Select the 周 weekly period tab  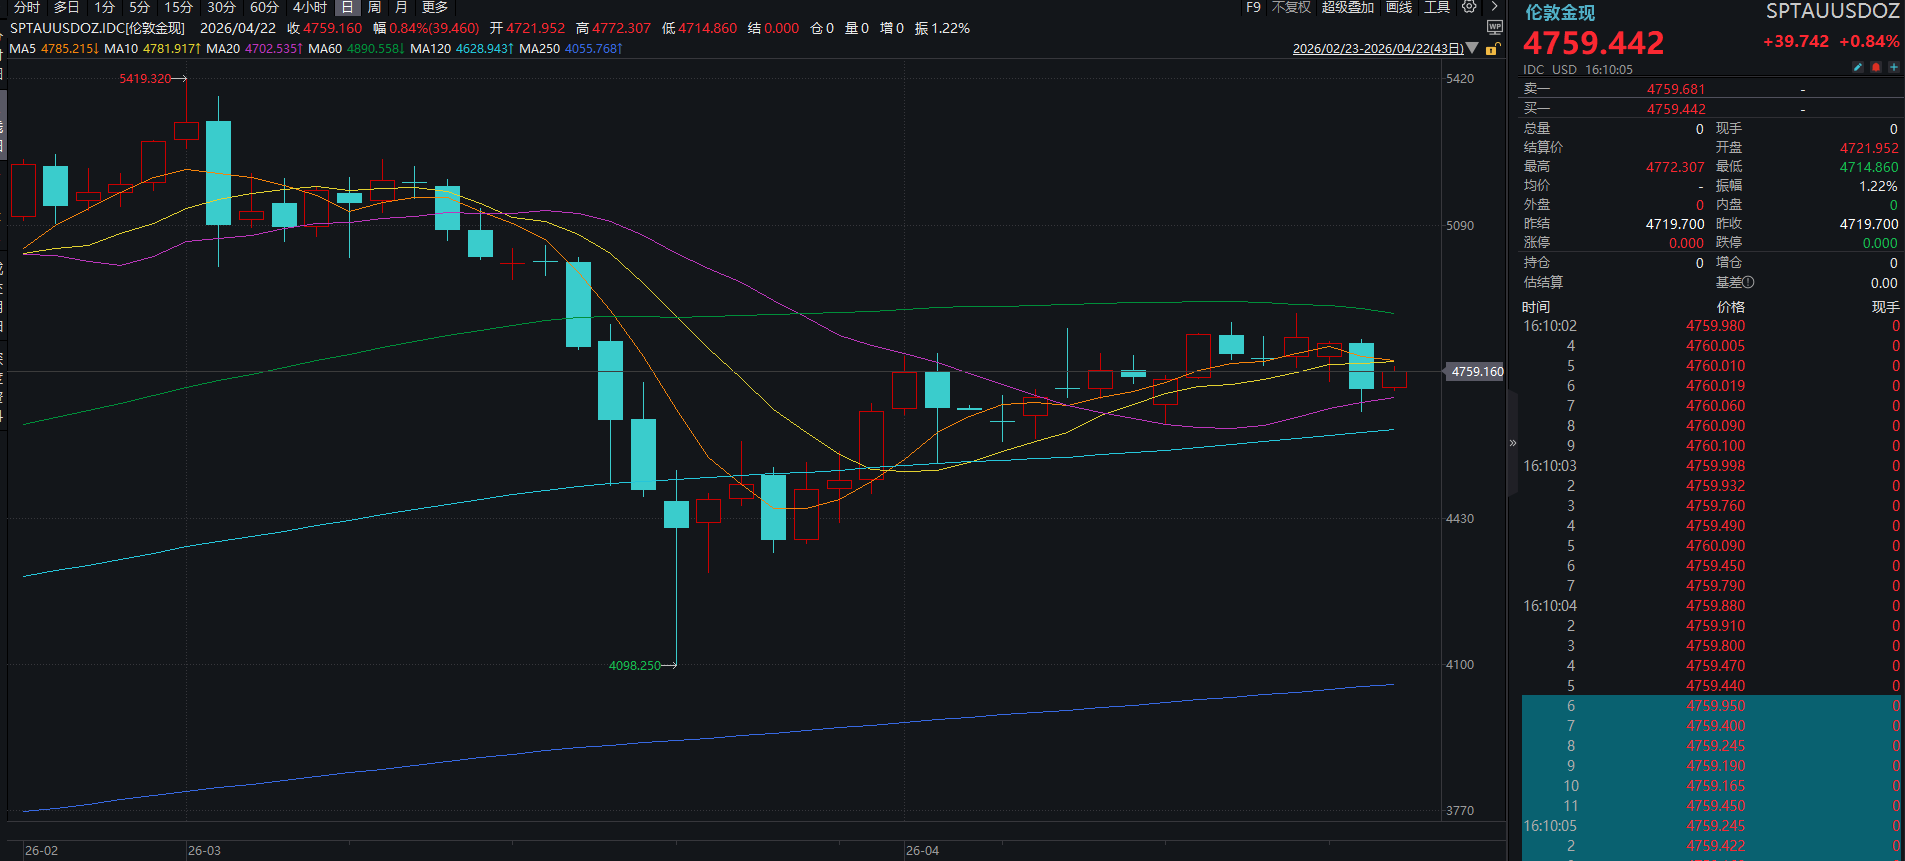(x=374, y=7)
